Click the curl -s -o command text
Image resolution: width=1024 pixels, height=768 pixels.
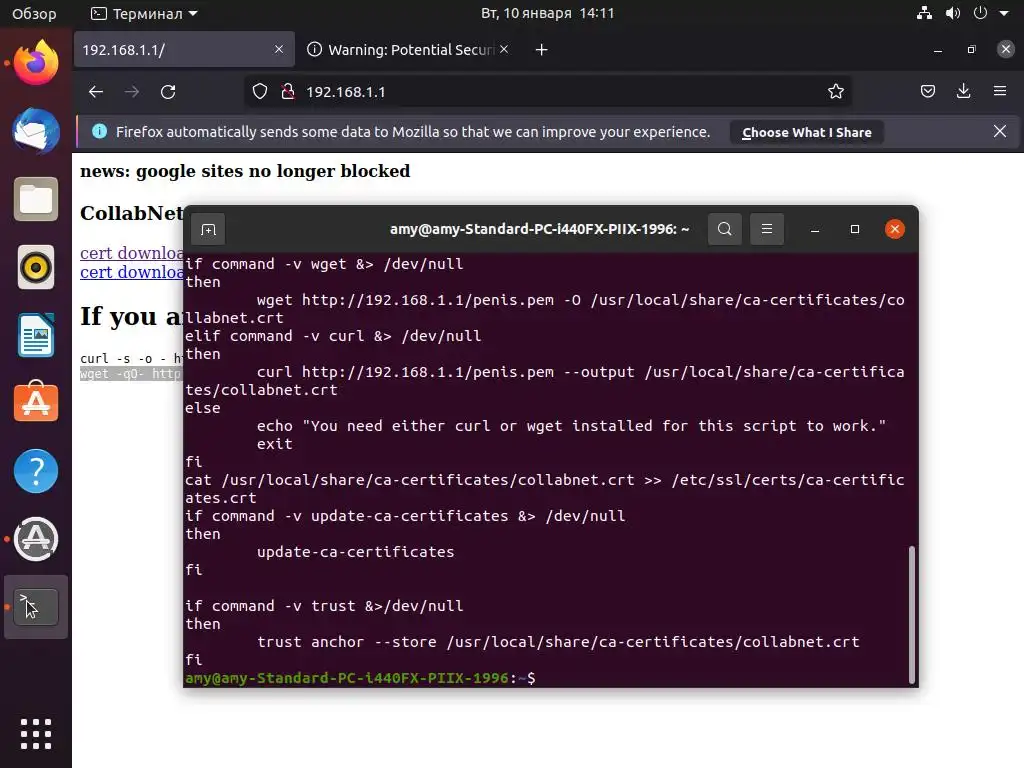131,359
